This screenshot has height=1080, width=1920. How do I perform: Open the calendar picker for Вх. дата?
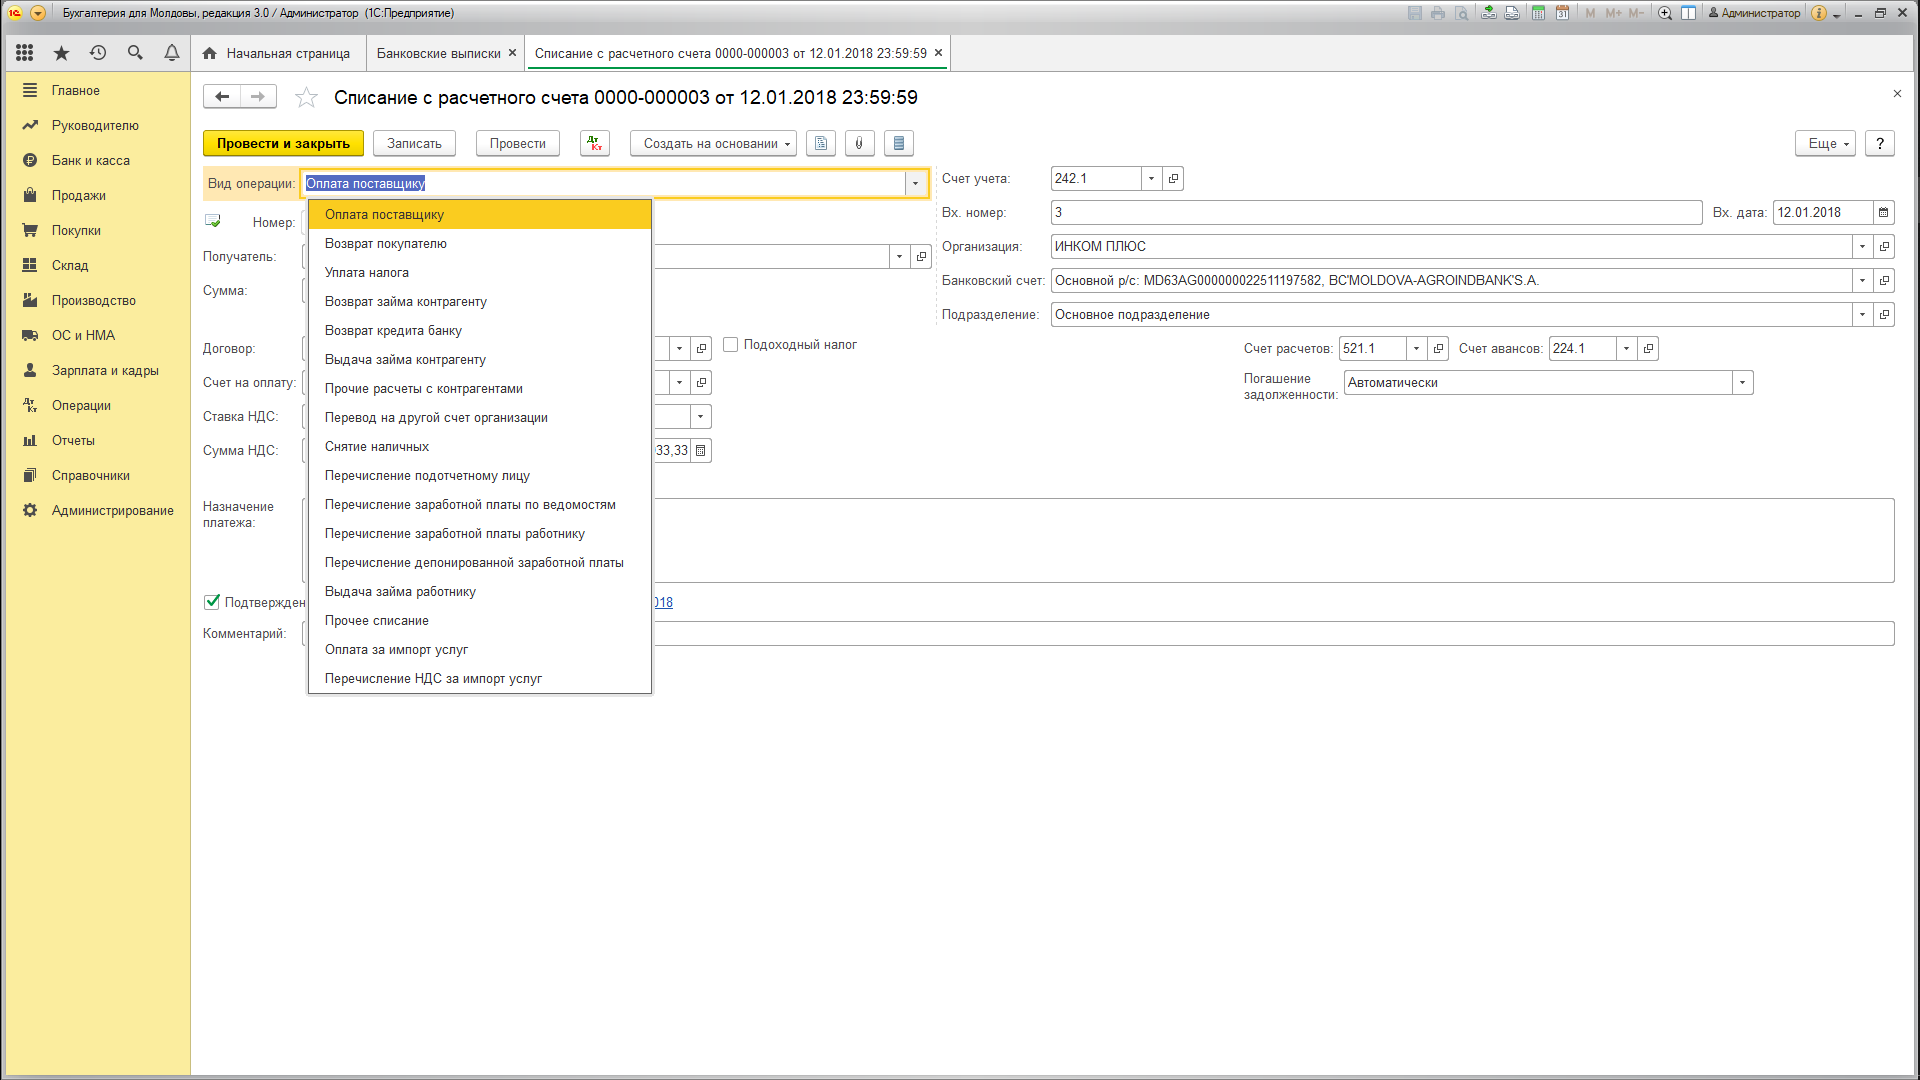[1884, 212]
